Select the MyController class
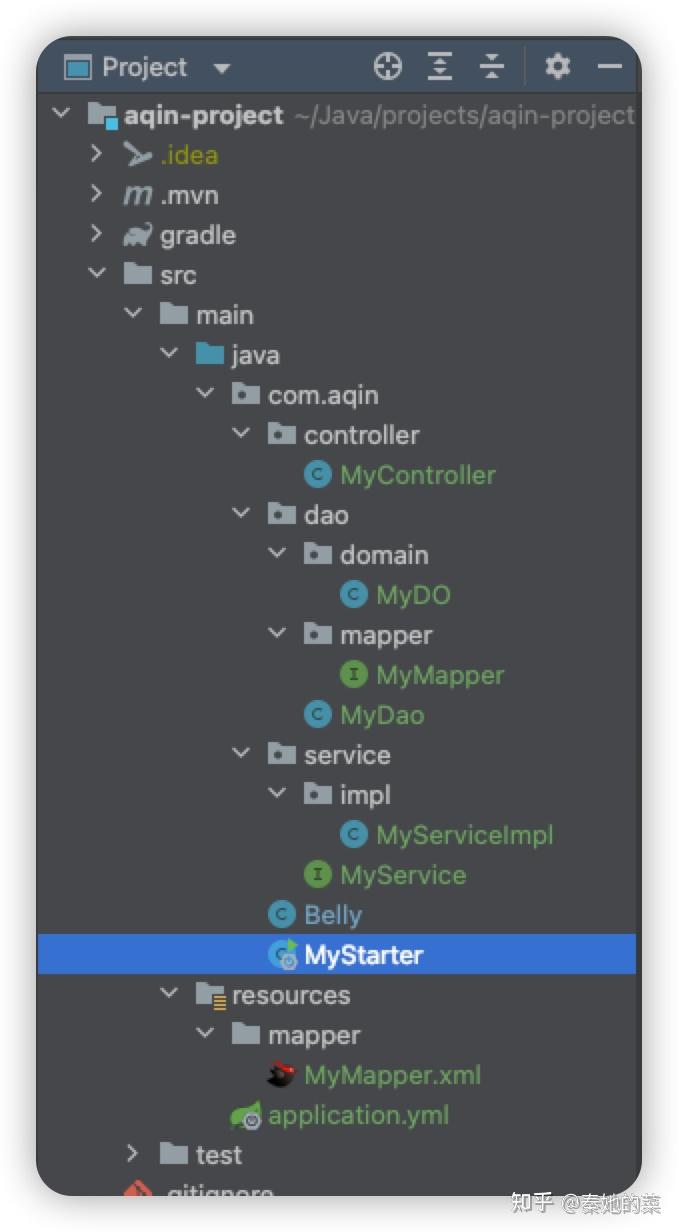The width and height of the screenshot is (678, 1232). [417, 475]
